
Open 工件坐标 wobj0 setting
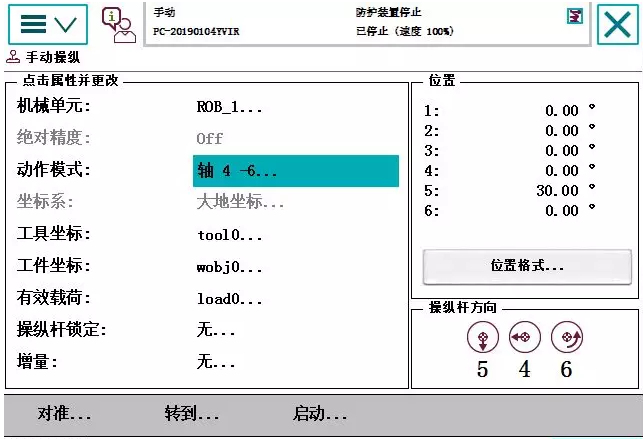coord(229,267)
